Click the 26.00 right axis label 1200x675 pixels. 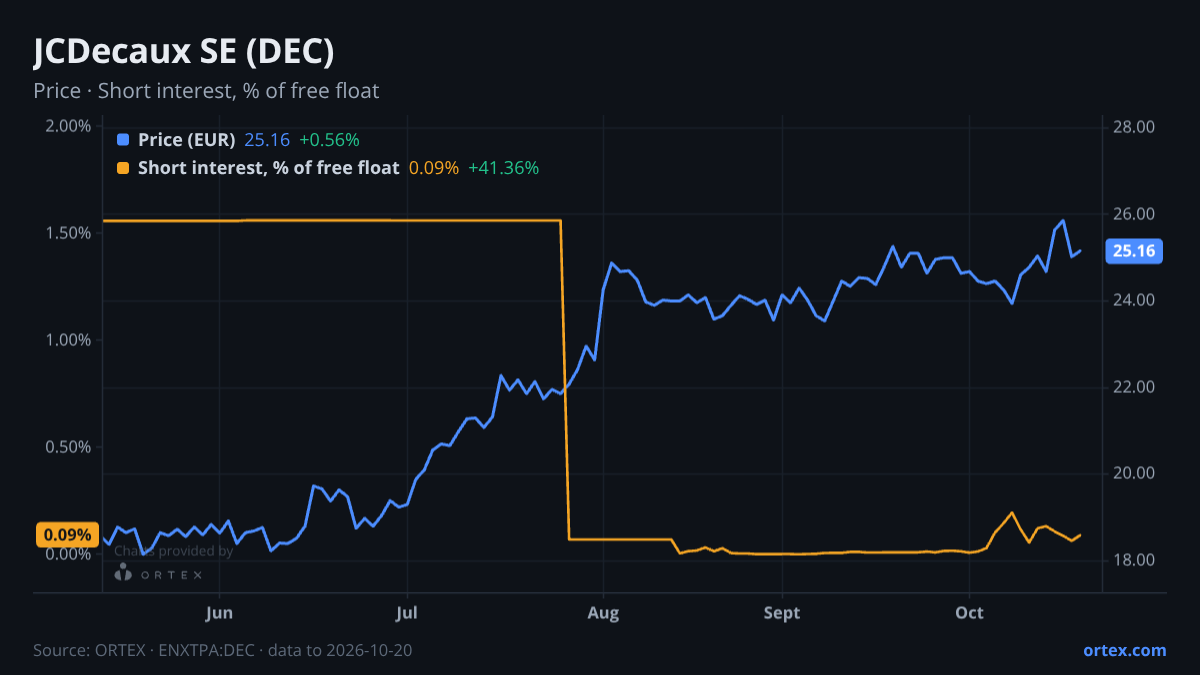[1133, 214]
